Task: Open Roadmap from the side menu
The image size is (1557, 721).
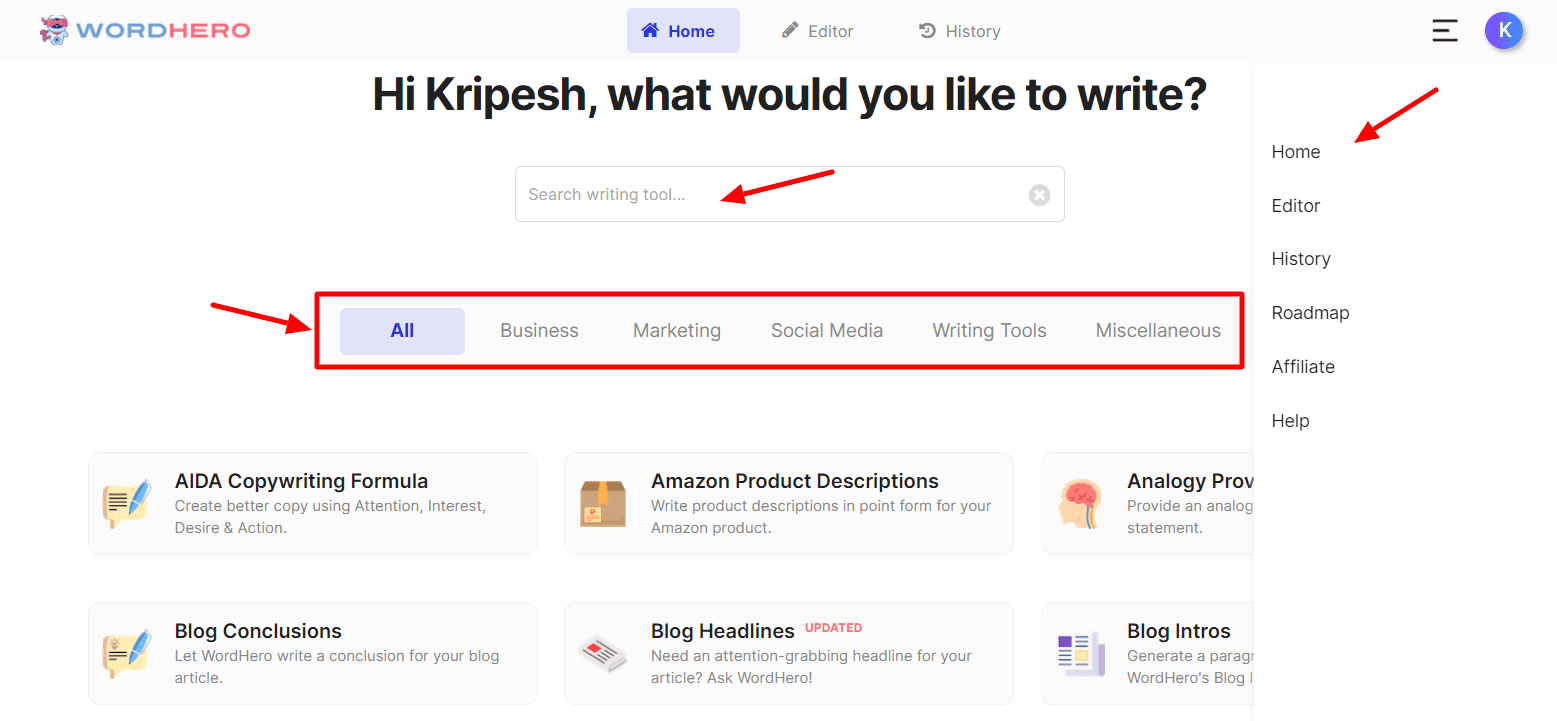Action: coord(1310,313)
